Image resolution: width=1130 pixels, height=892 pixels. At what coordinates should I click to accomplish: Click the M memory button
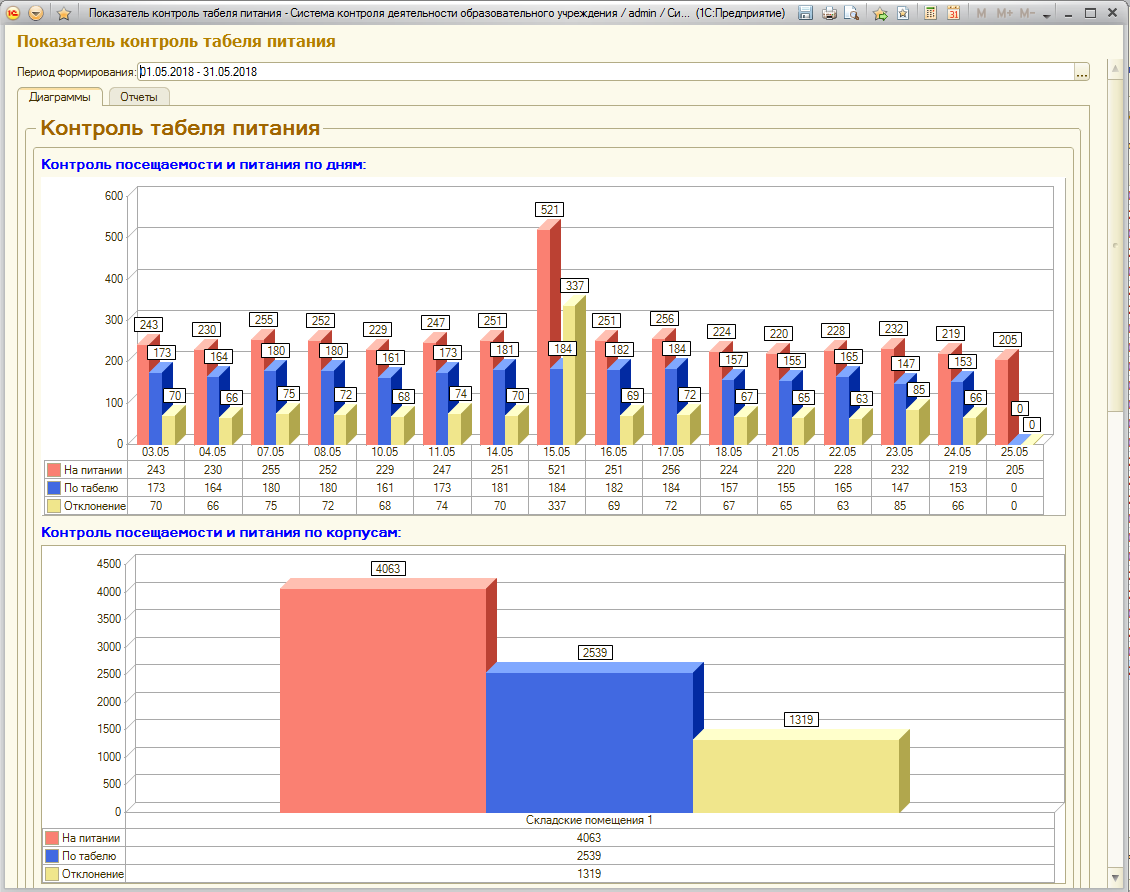[981, 13]
